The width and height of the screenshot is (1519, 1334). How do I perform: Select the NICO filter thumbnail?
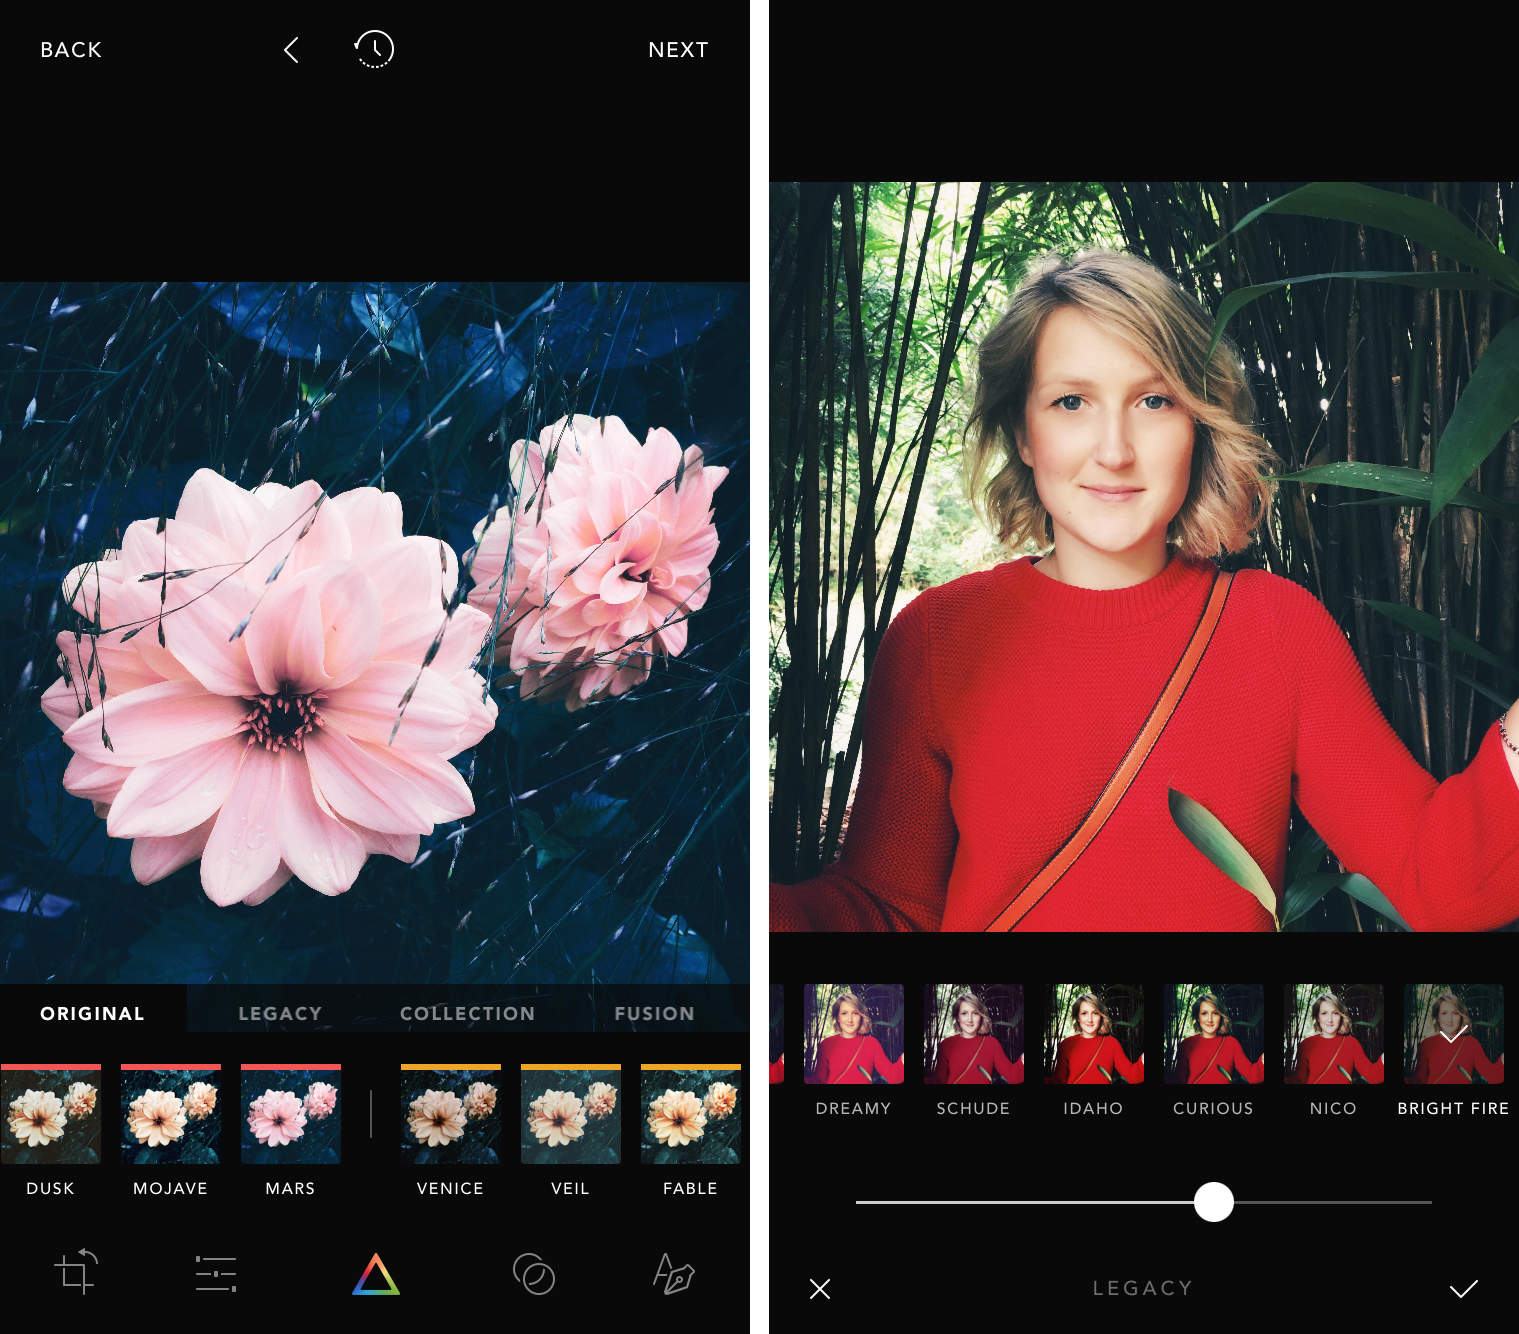coord(1334,1034)
